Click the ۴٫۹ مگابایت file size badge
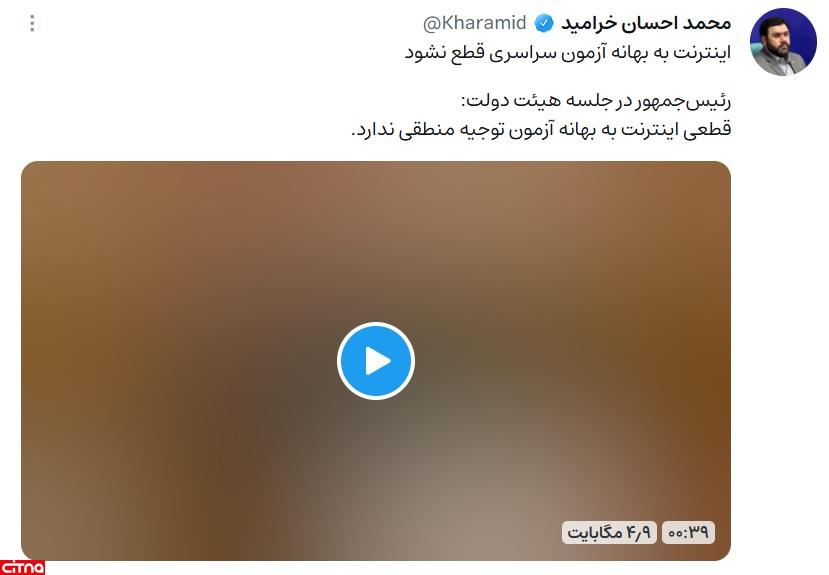Viewport: 829px width, 575px height. click(609, 532)
